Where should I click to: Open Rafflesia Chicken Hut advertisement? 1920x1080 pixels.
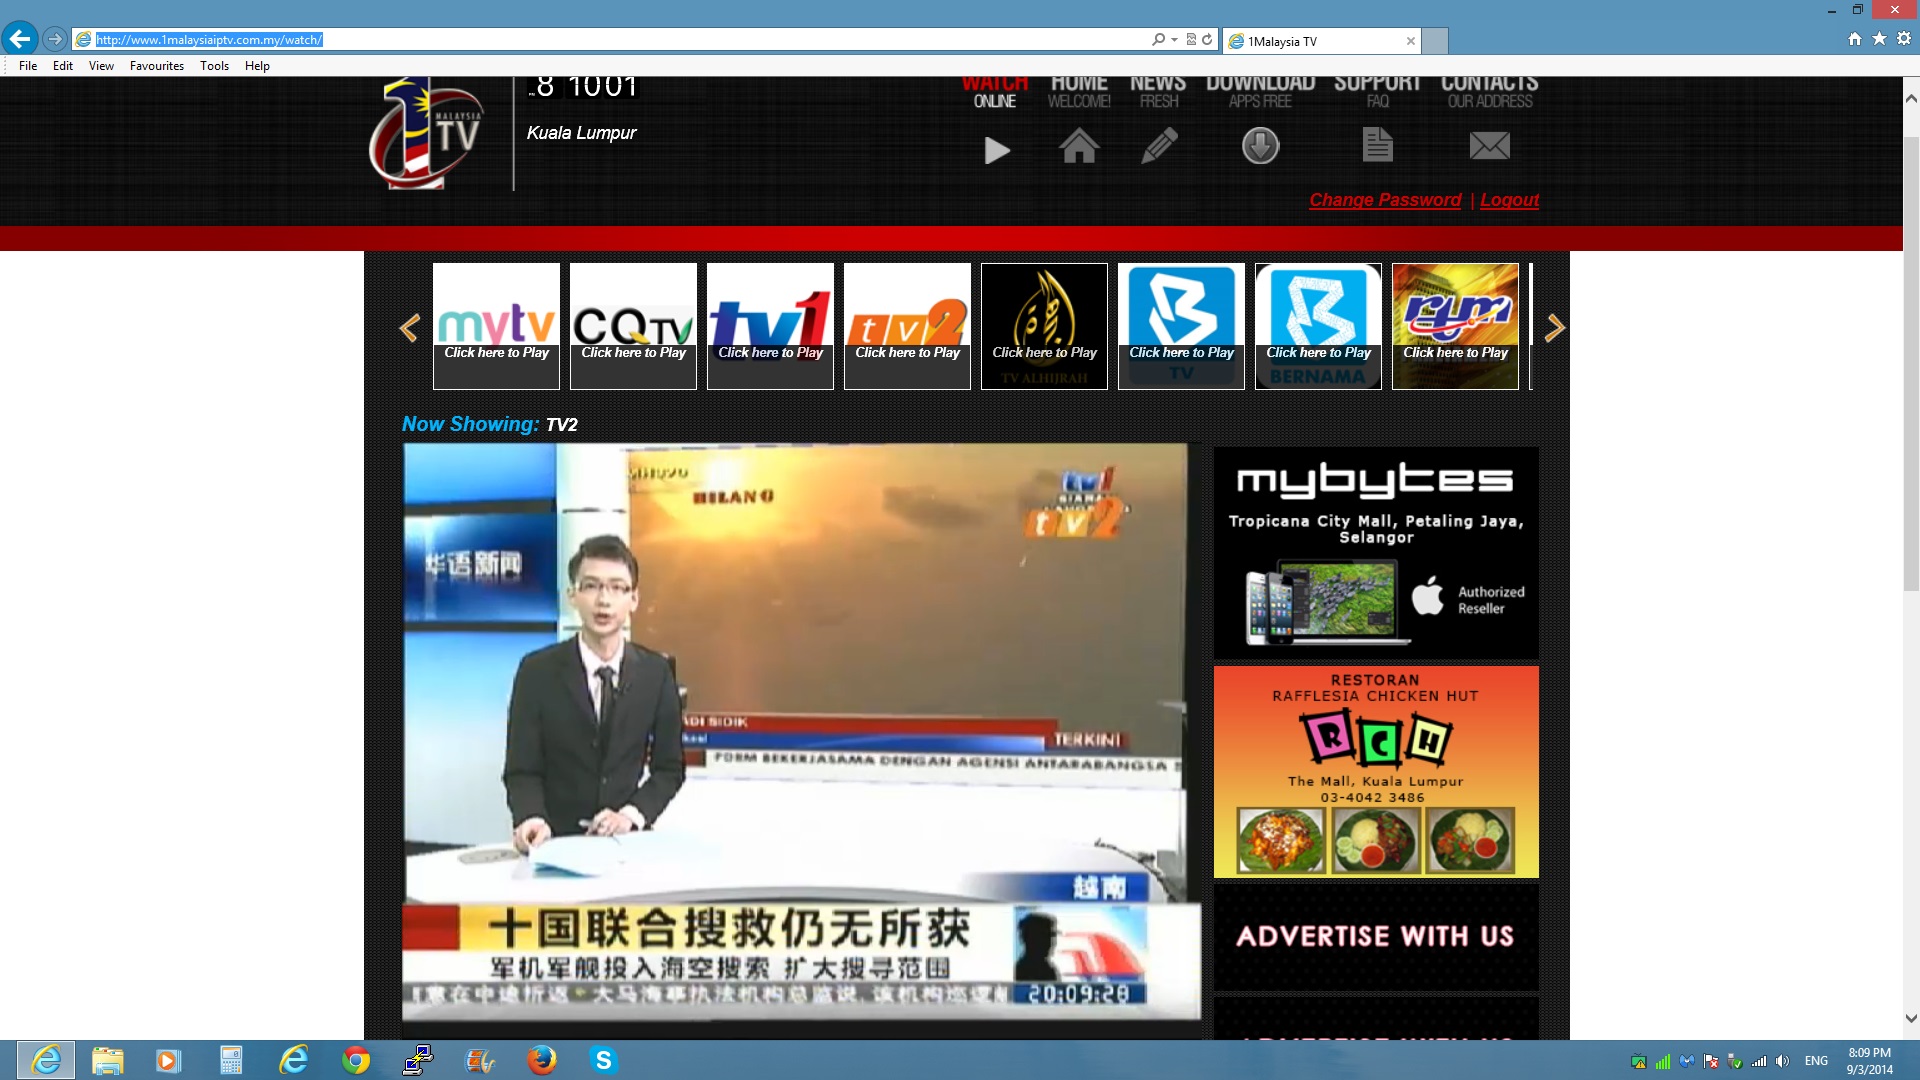coord(1376,772)
